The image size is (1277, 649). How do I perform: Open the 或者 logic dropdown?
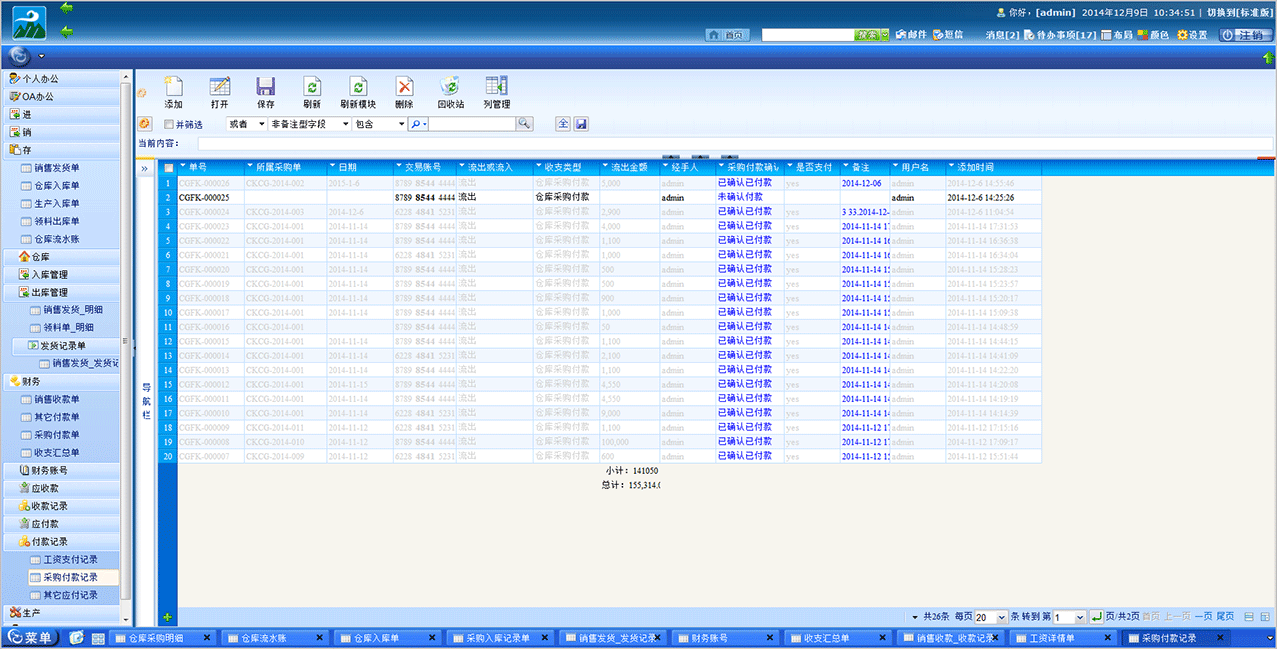[x=247, y=124]
